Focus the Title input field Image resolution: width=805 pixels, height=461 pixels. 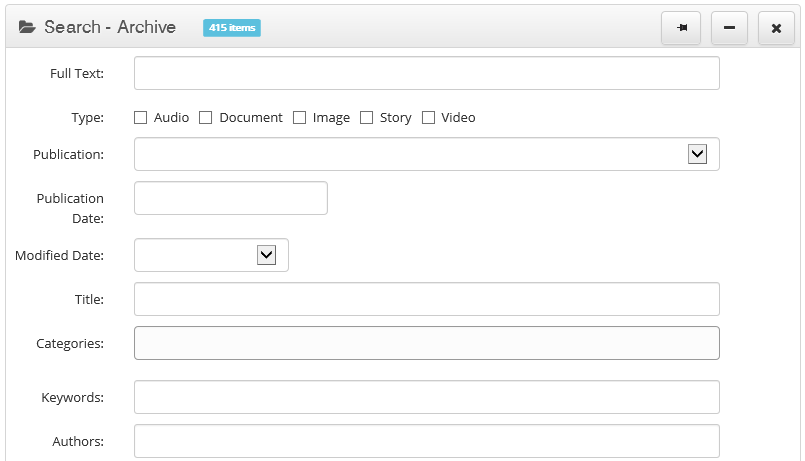pyautogui.click(x=427, y=299)
